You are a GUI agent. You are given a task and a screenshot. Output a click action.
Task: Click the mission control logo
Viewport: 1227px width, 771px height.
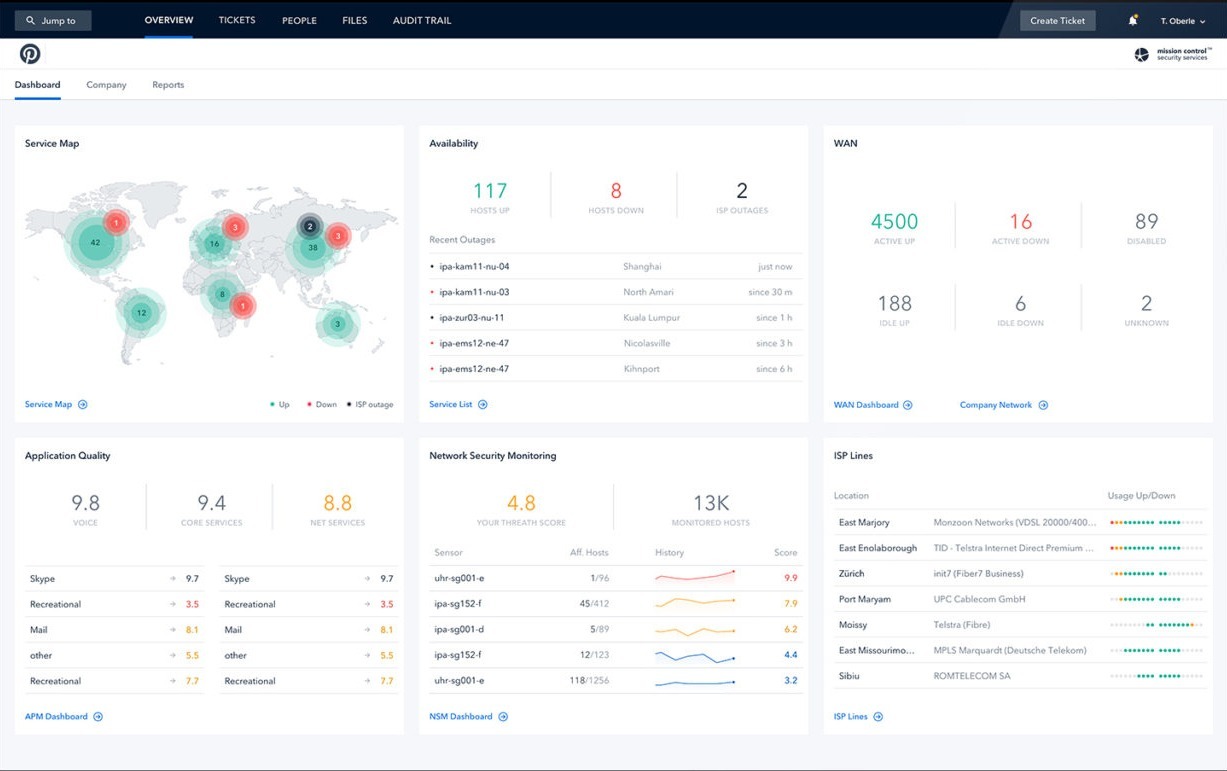1171,55
